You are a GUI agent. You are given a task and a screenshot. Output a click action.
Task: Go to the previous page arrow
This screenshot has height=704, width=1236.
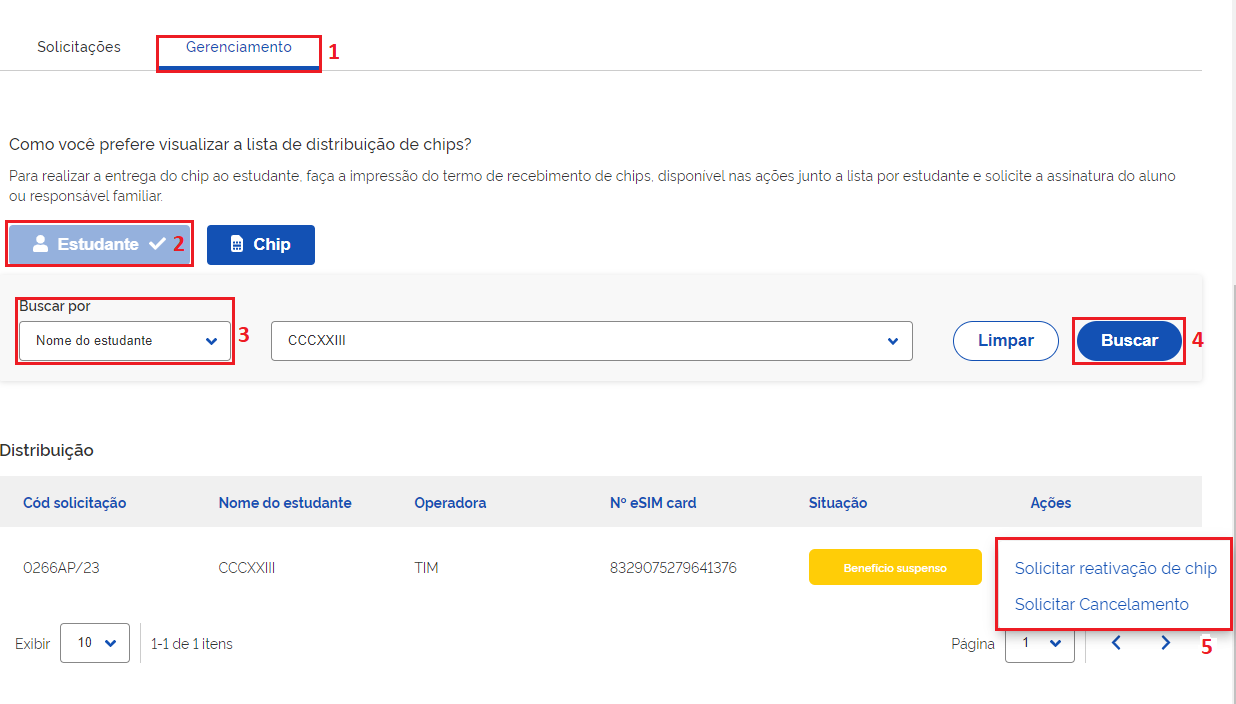[1116, 643]
